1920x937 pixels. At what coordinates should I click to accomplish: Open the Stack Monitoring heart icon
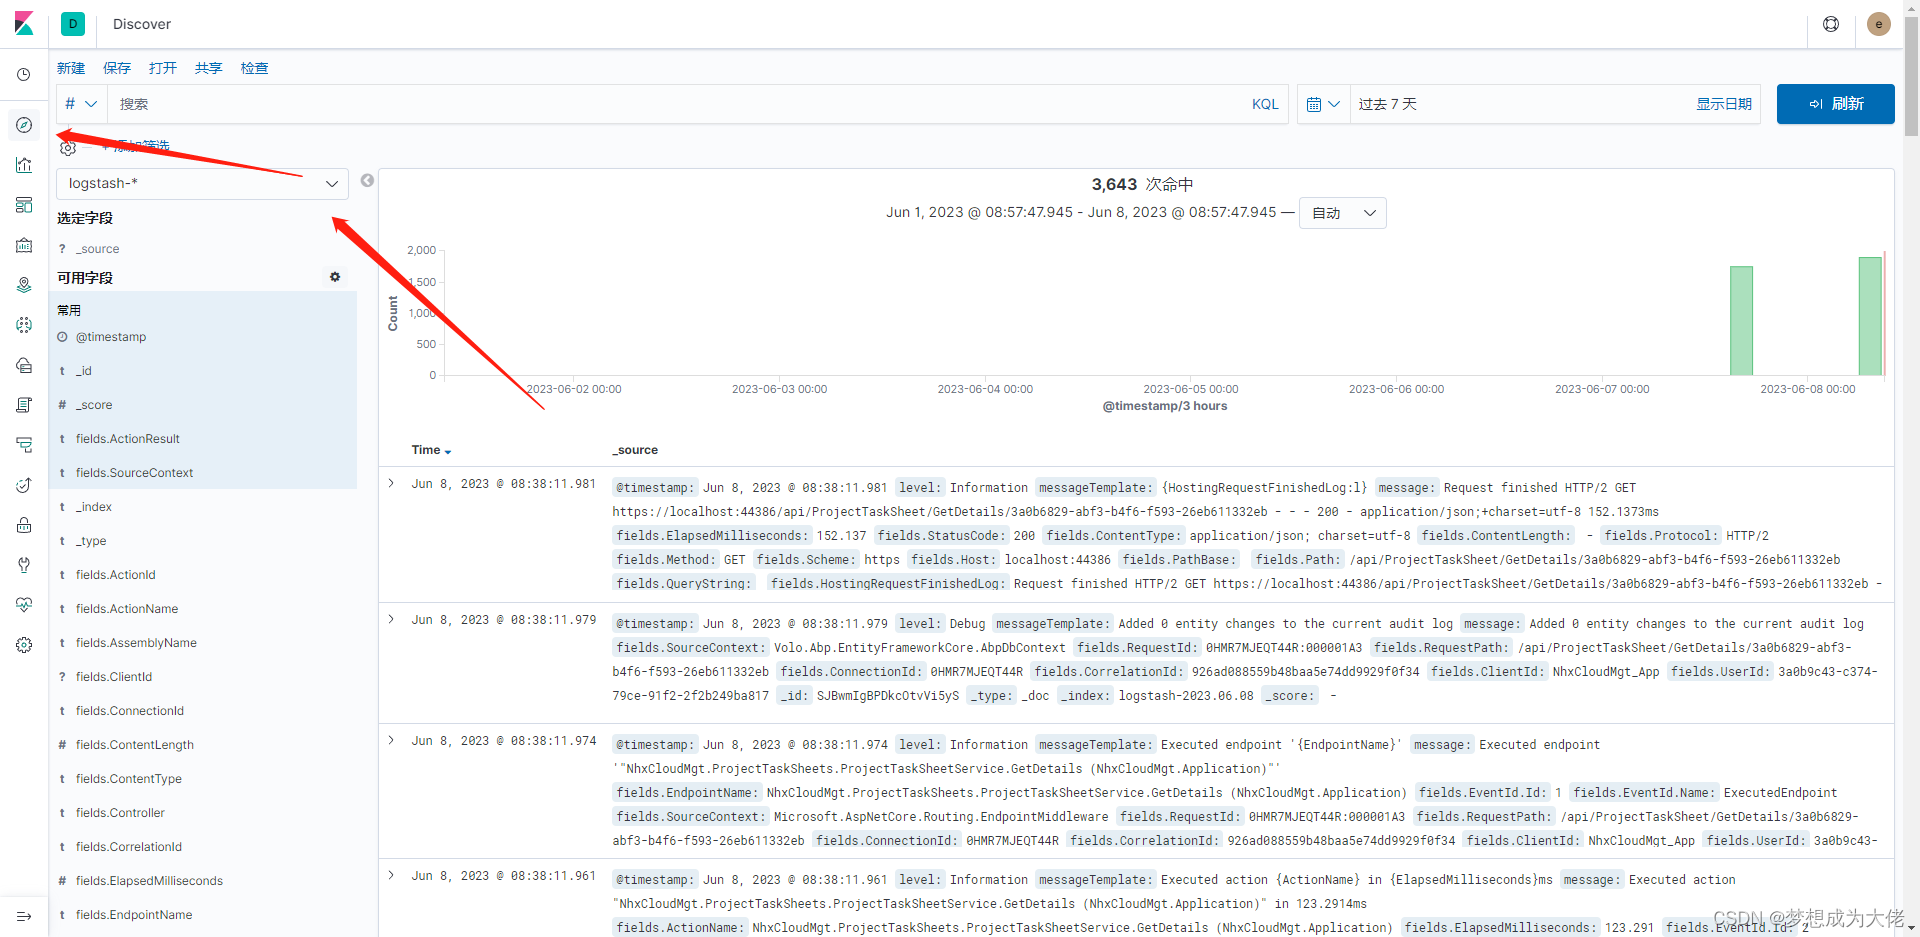point(24,604)
